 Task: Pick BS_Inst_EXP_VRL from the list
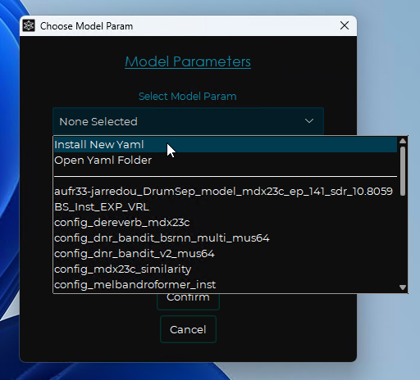(x=225, y=207)
